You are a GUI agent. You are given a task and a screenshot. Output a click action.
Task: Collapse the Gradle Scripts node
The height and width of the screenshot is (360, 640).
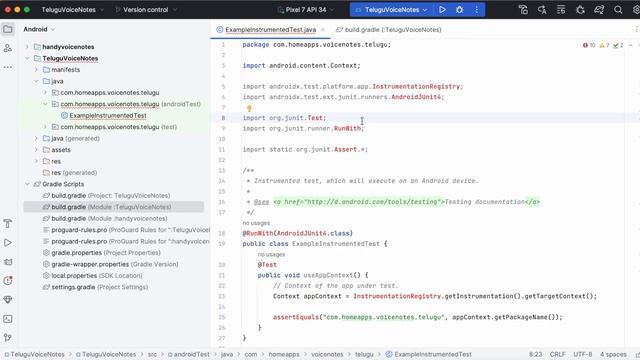tap(27, 184)
